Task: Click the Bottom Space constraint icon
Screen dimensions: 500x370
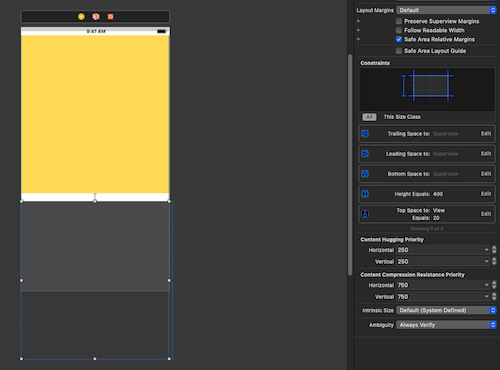Action: coord(365,174)
